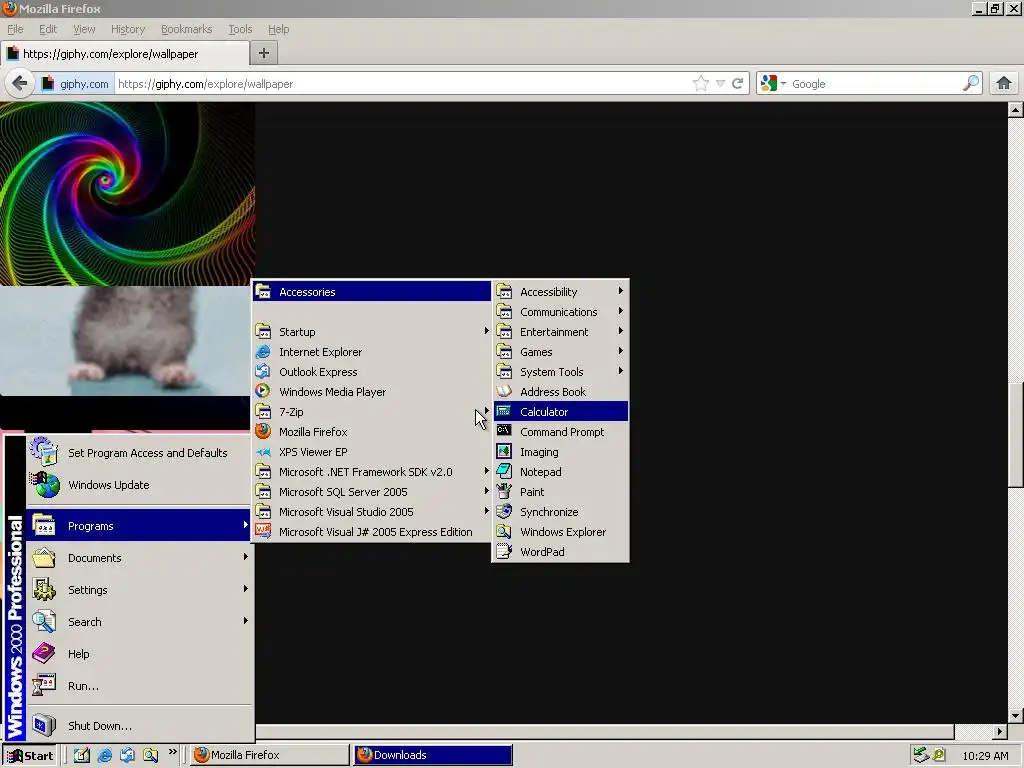1024x768 pixels.
Task: Open the search engine dropdown next to Google
Action: 783,84
